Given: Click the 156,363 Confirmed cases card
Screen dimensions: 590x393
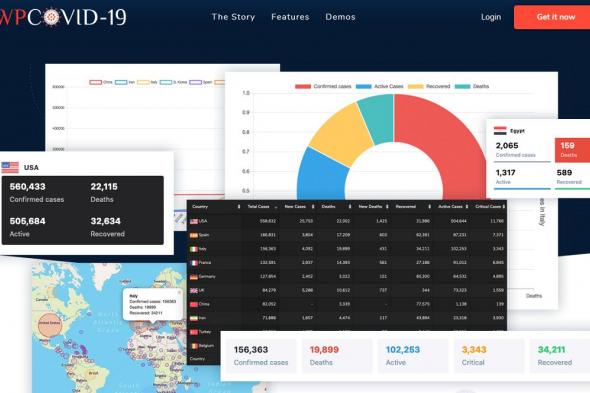Looking at the screenshot, I should coord(260,356).
